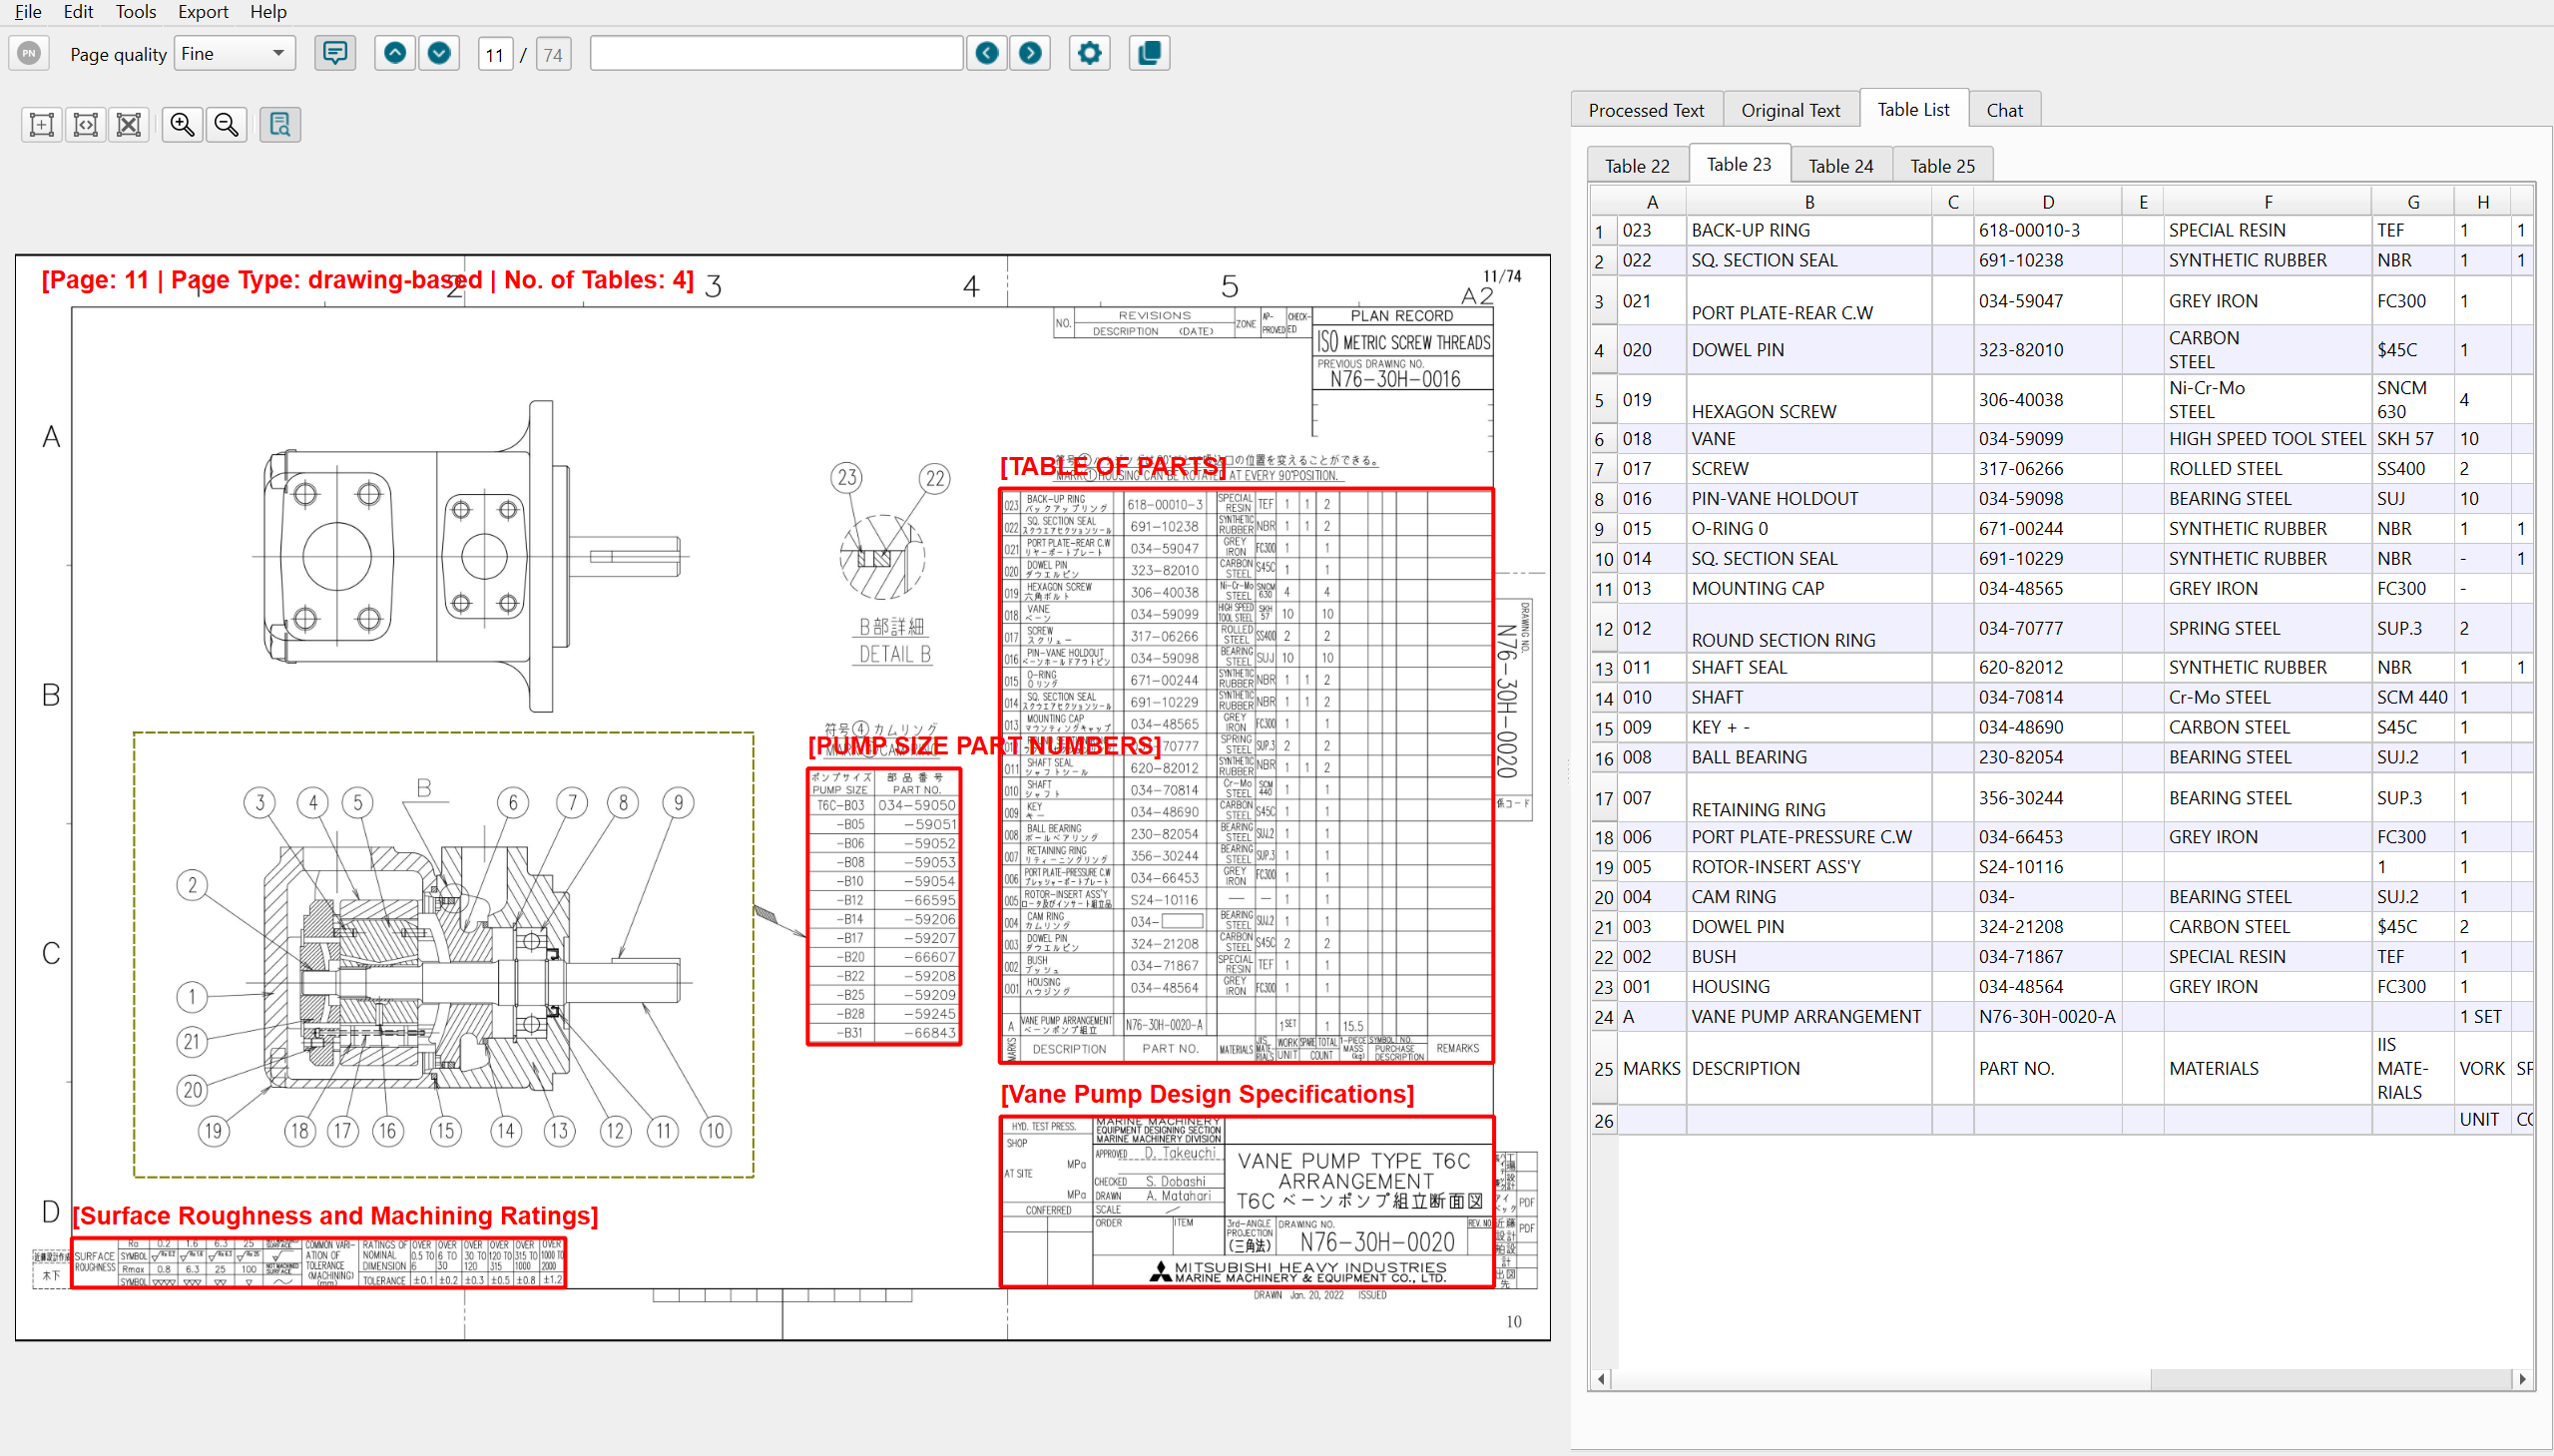Select the Table 24 tab
The image size is (2554, 1456).
pos(1840,166)
